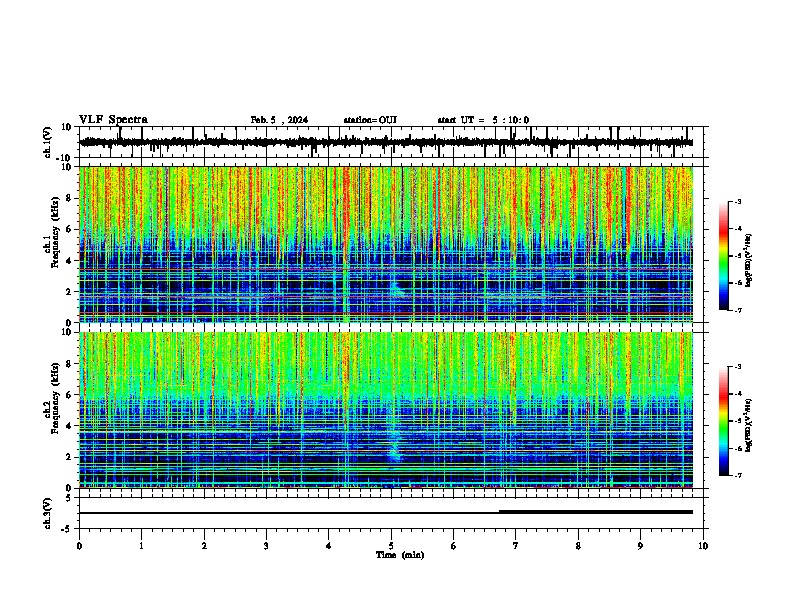This screenshot has width=792, height=612.
Task: Click the ch.2 spectrogram color scale bar
Action: pos(723,421)
